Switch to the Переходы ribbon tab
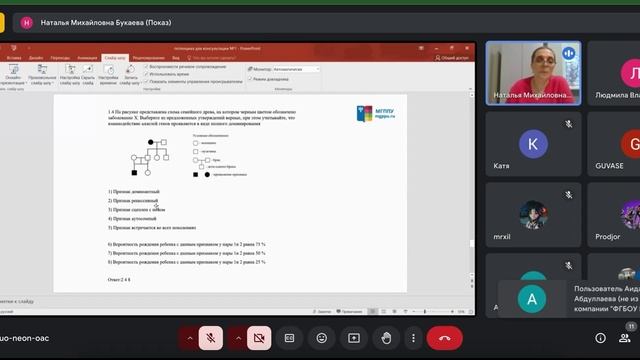The width and height of the screenshot is (640, 360). (60, 58)
